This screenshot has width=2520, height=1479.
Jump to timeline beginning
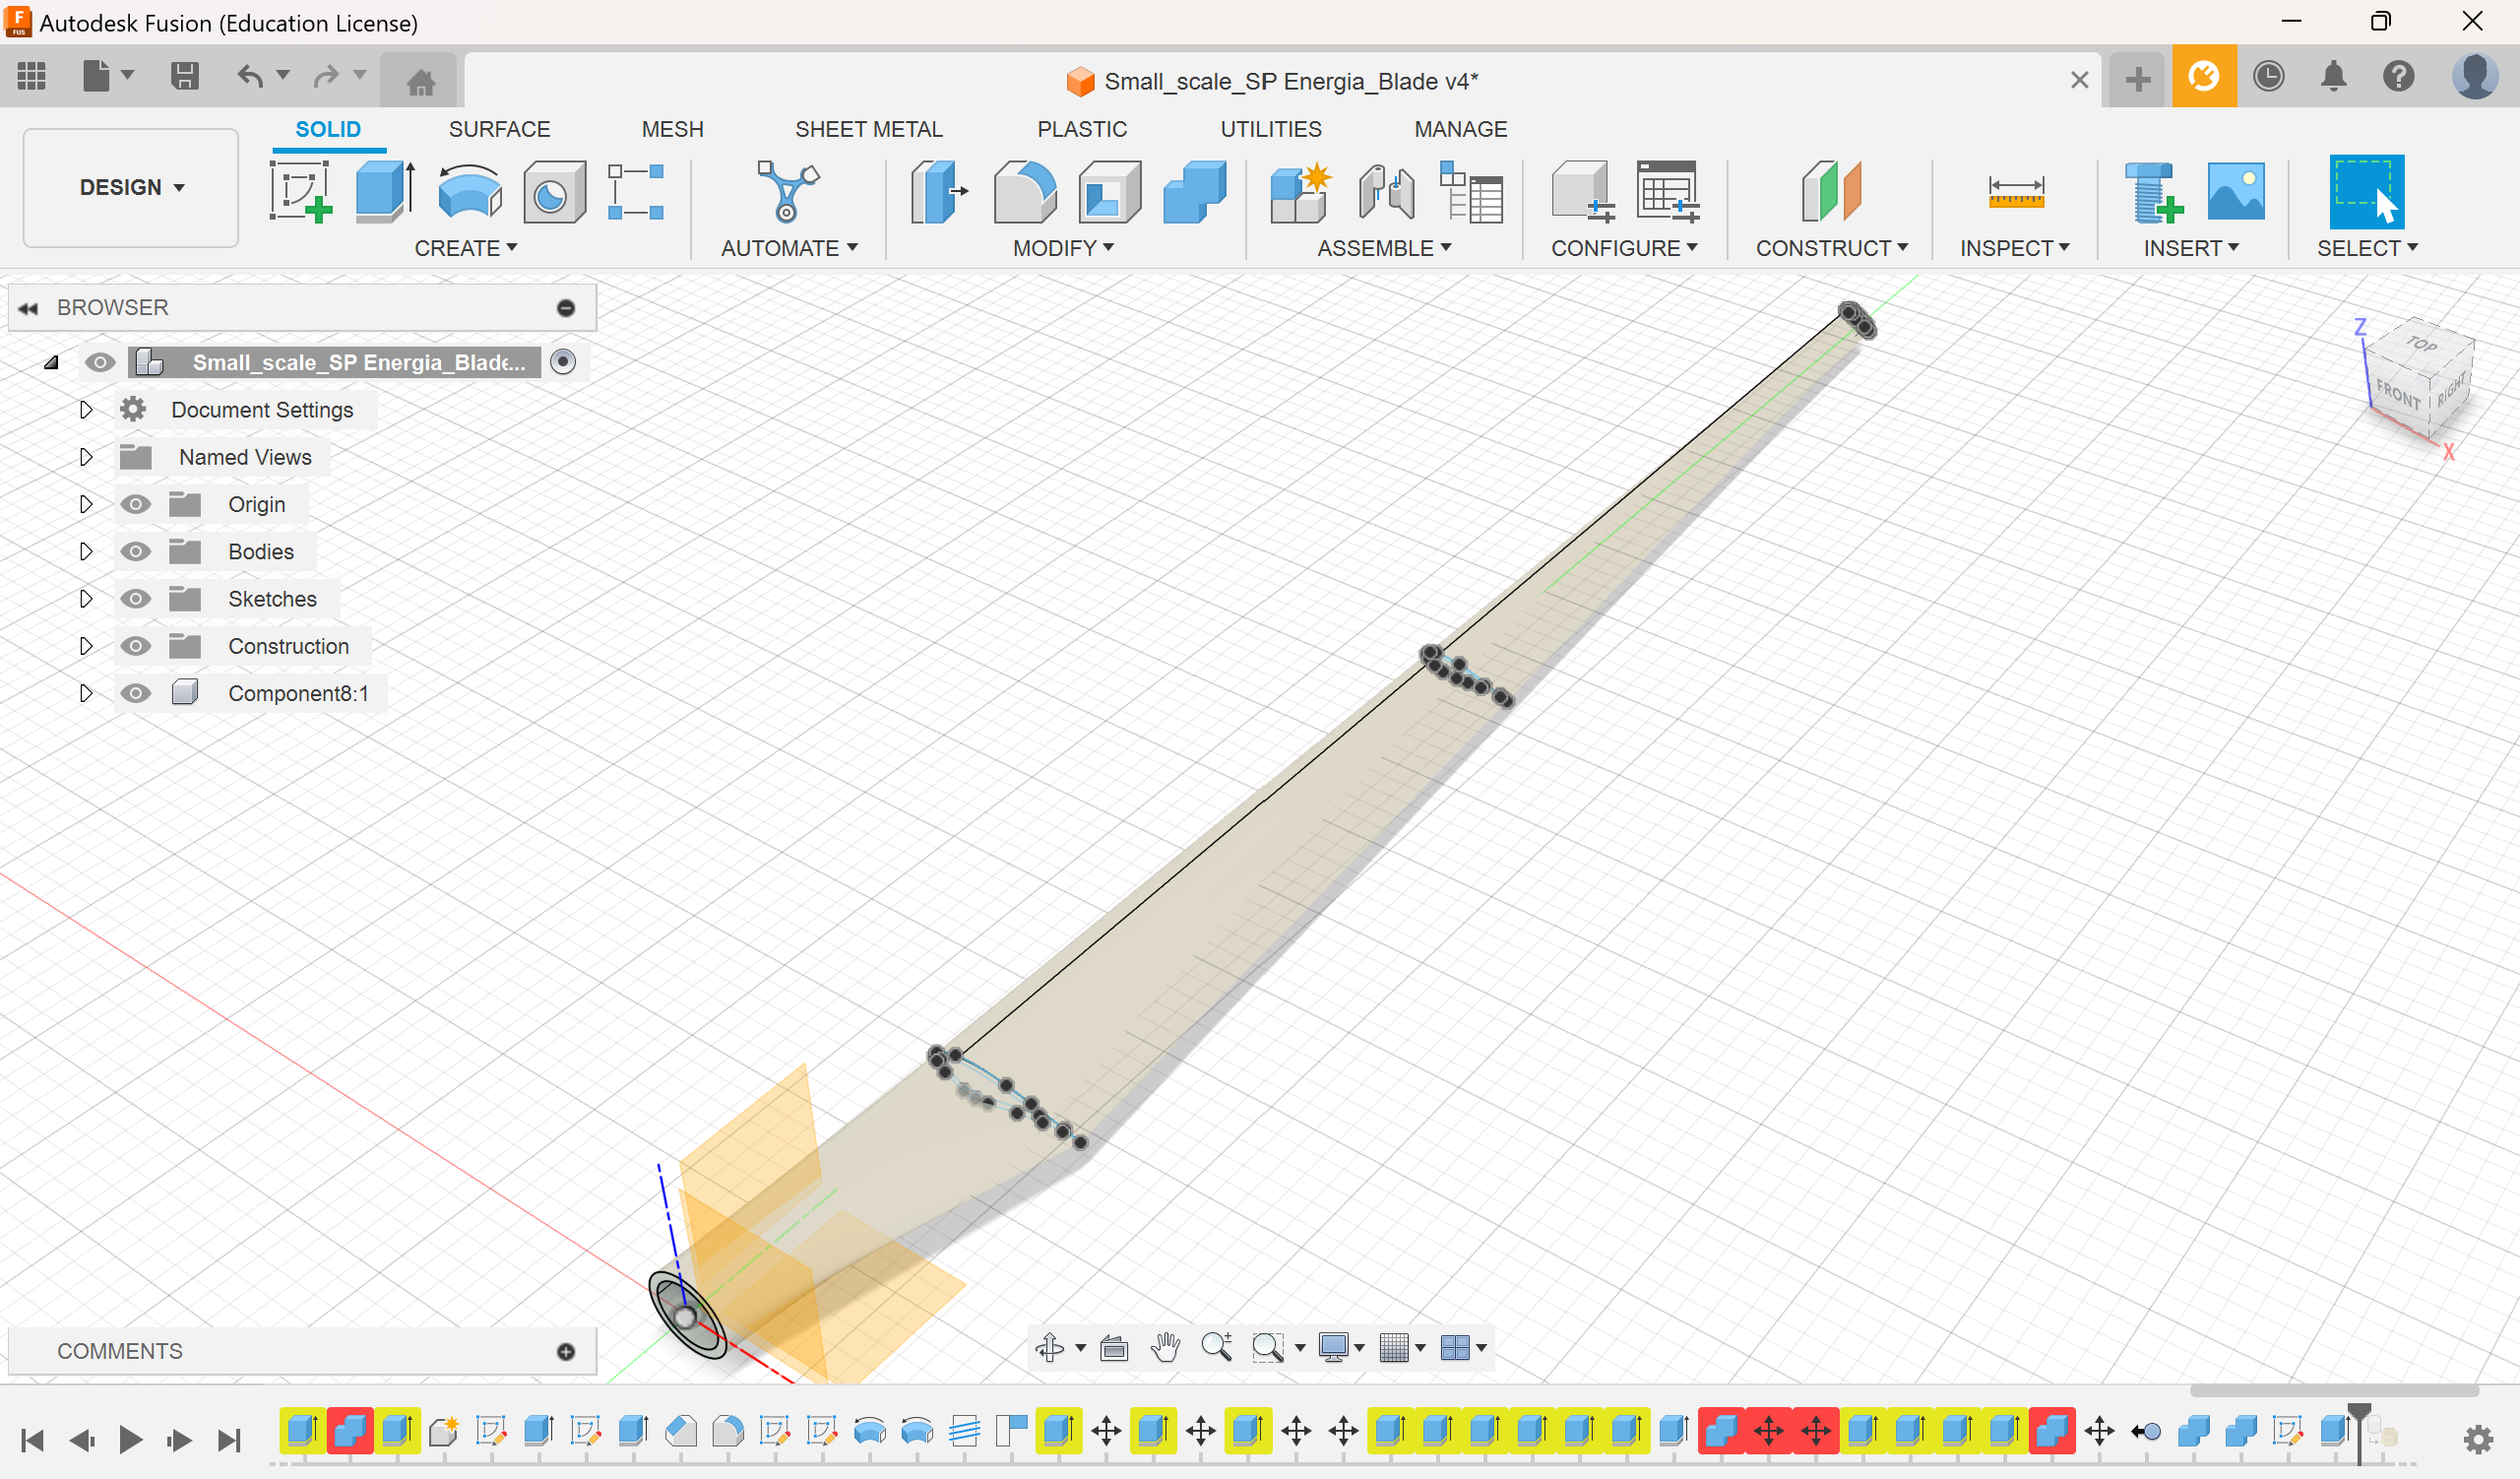(32, 1440)
